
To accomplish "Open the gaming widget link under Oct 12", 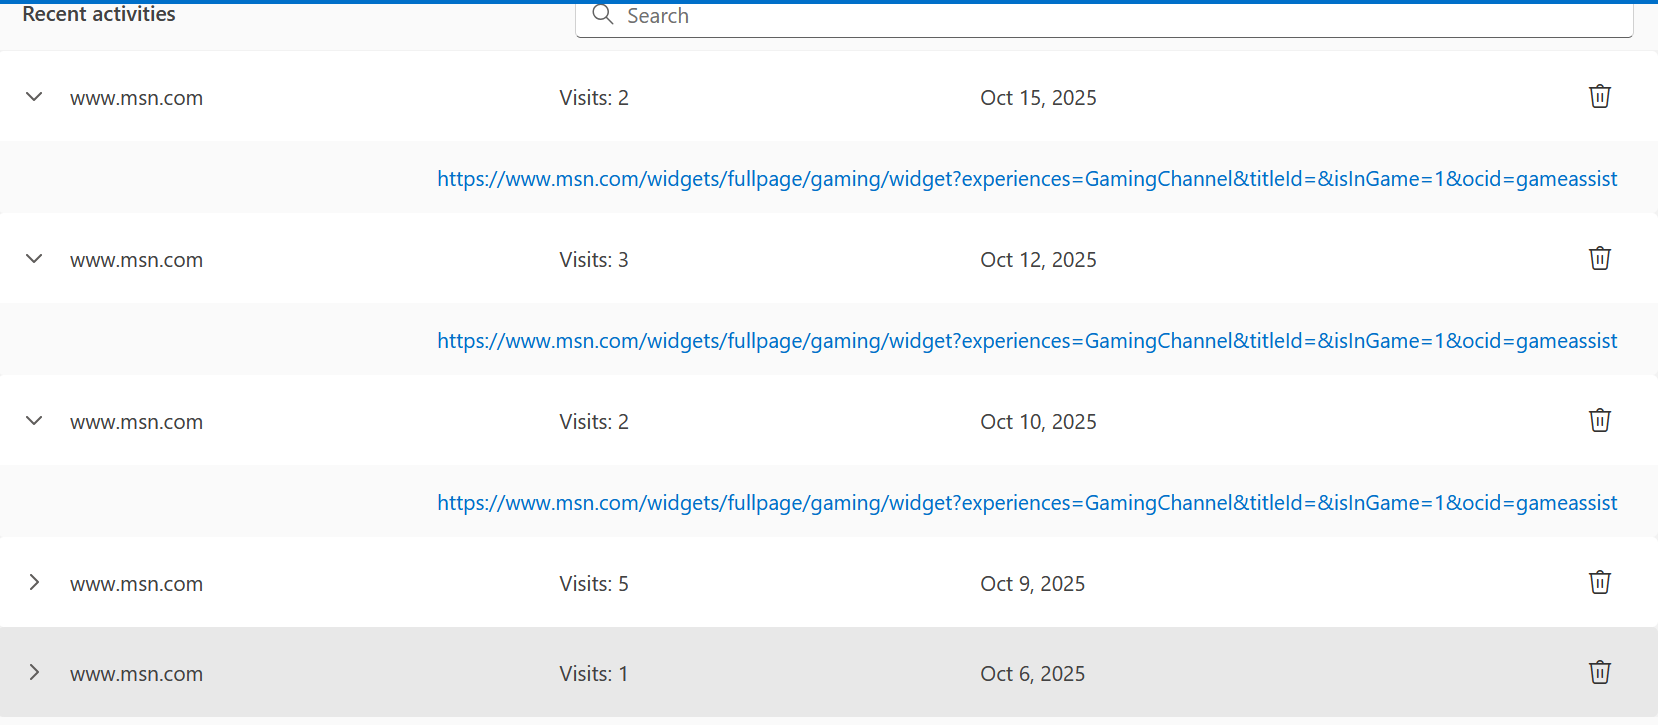I will click(1027, 341).
